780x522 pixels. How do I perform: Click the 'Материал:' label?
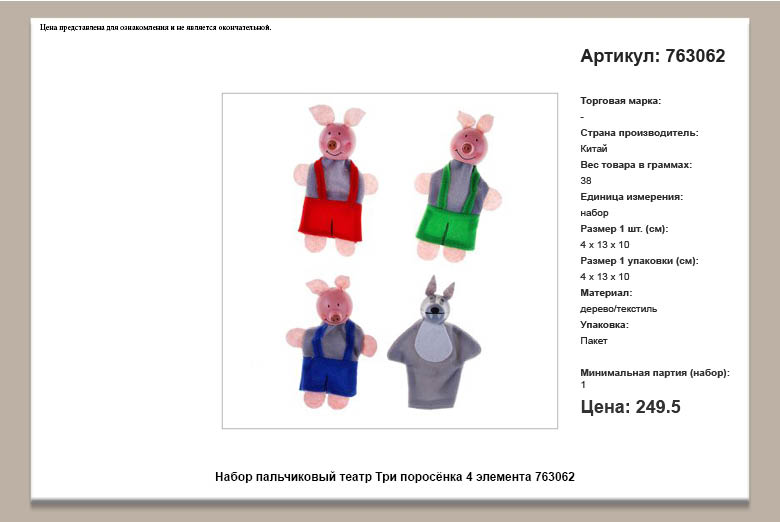pos(606,293)
